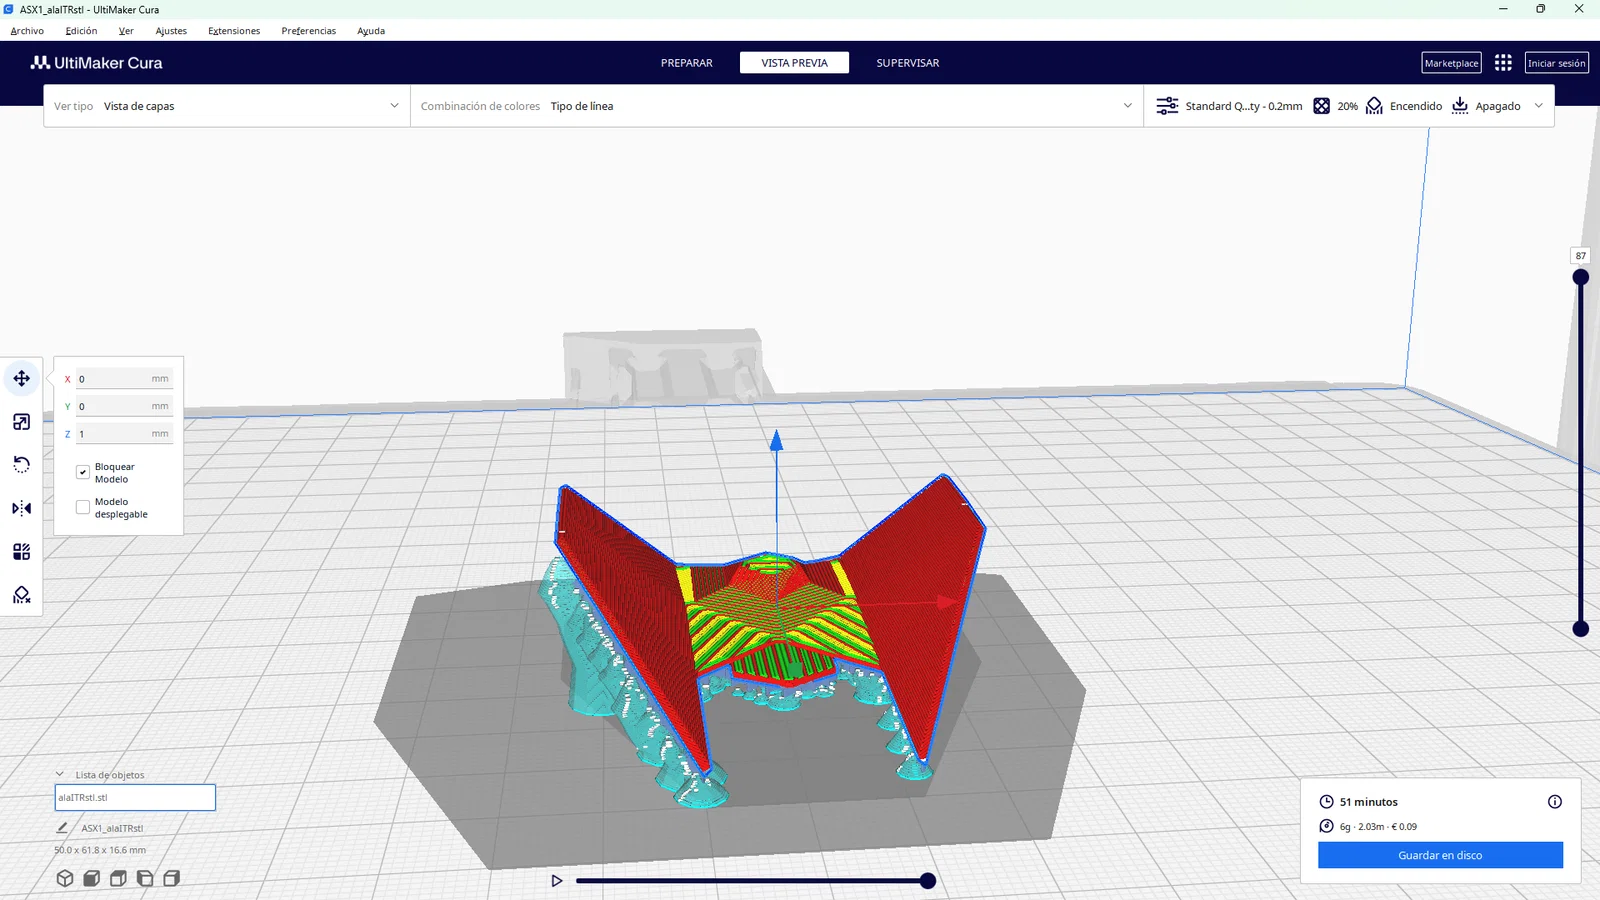Click the build plate adhesion icon
Image resolution: width=1600 pixels, height=900 pixels.
[1460, 106]
